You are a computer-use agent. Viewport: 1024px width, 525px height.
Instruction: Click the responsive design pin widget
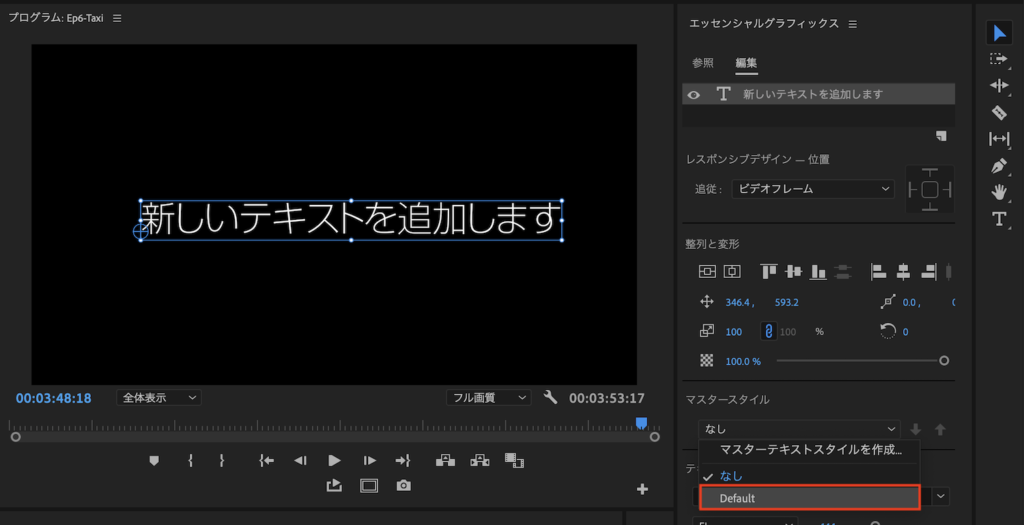point(930,189)
